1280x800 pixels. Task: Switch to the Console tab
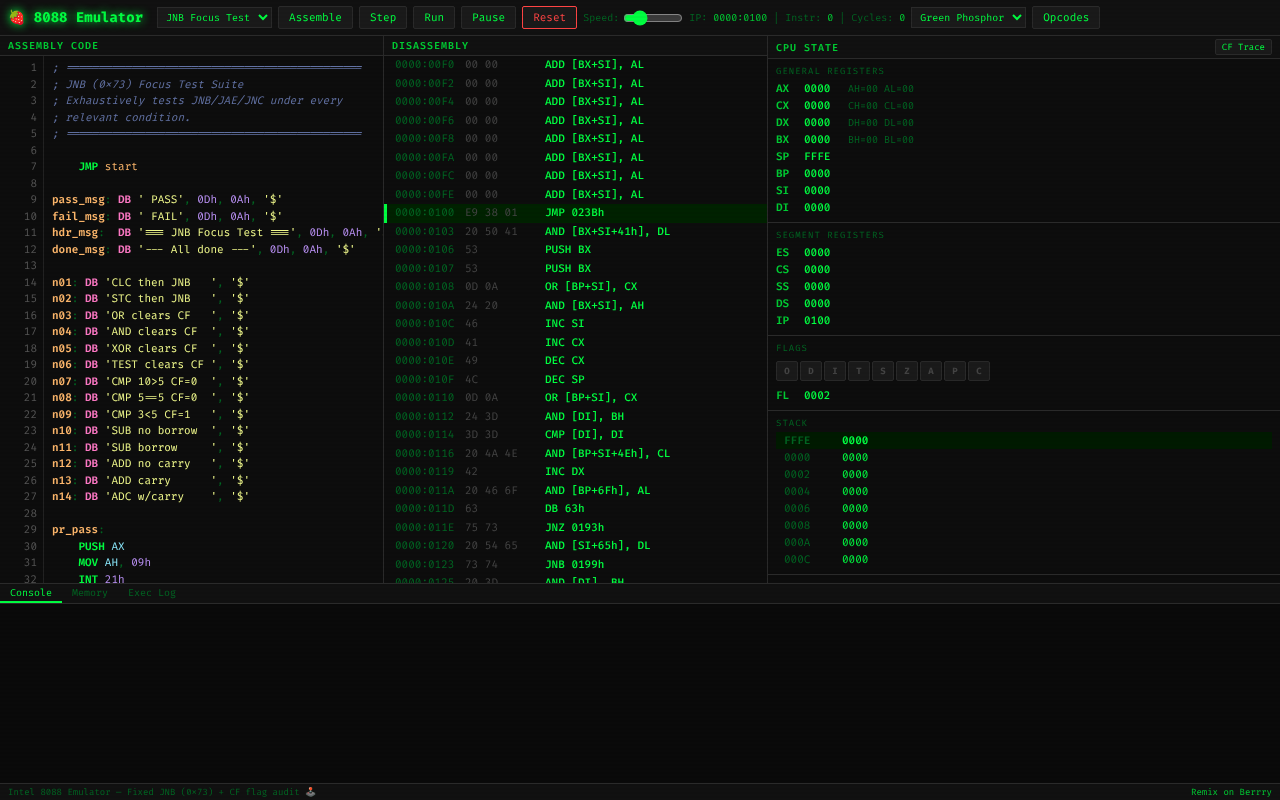click(31, 593)
